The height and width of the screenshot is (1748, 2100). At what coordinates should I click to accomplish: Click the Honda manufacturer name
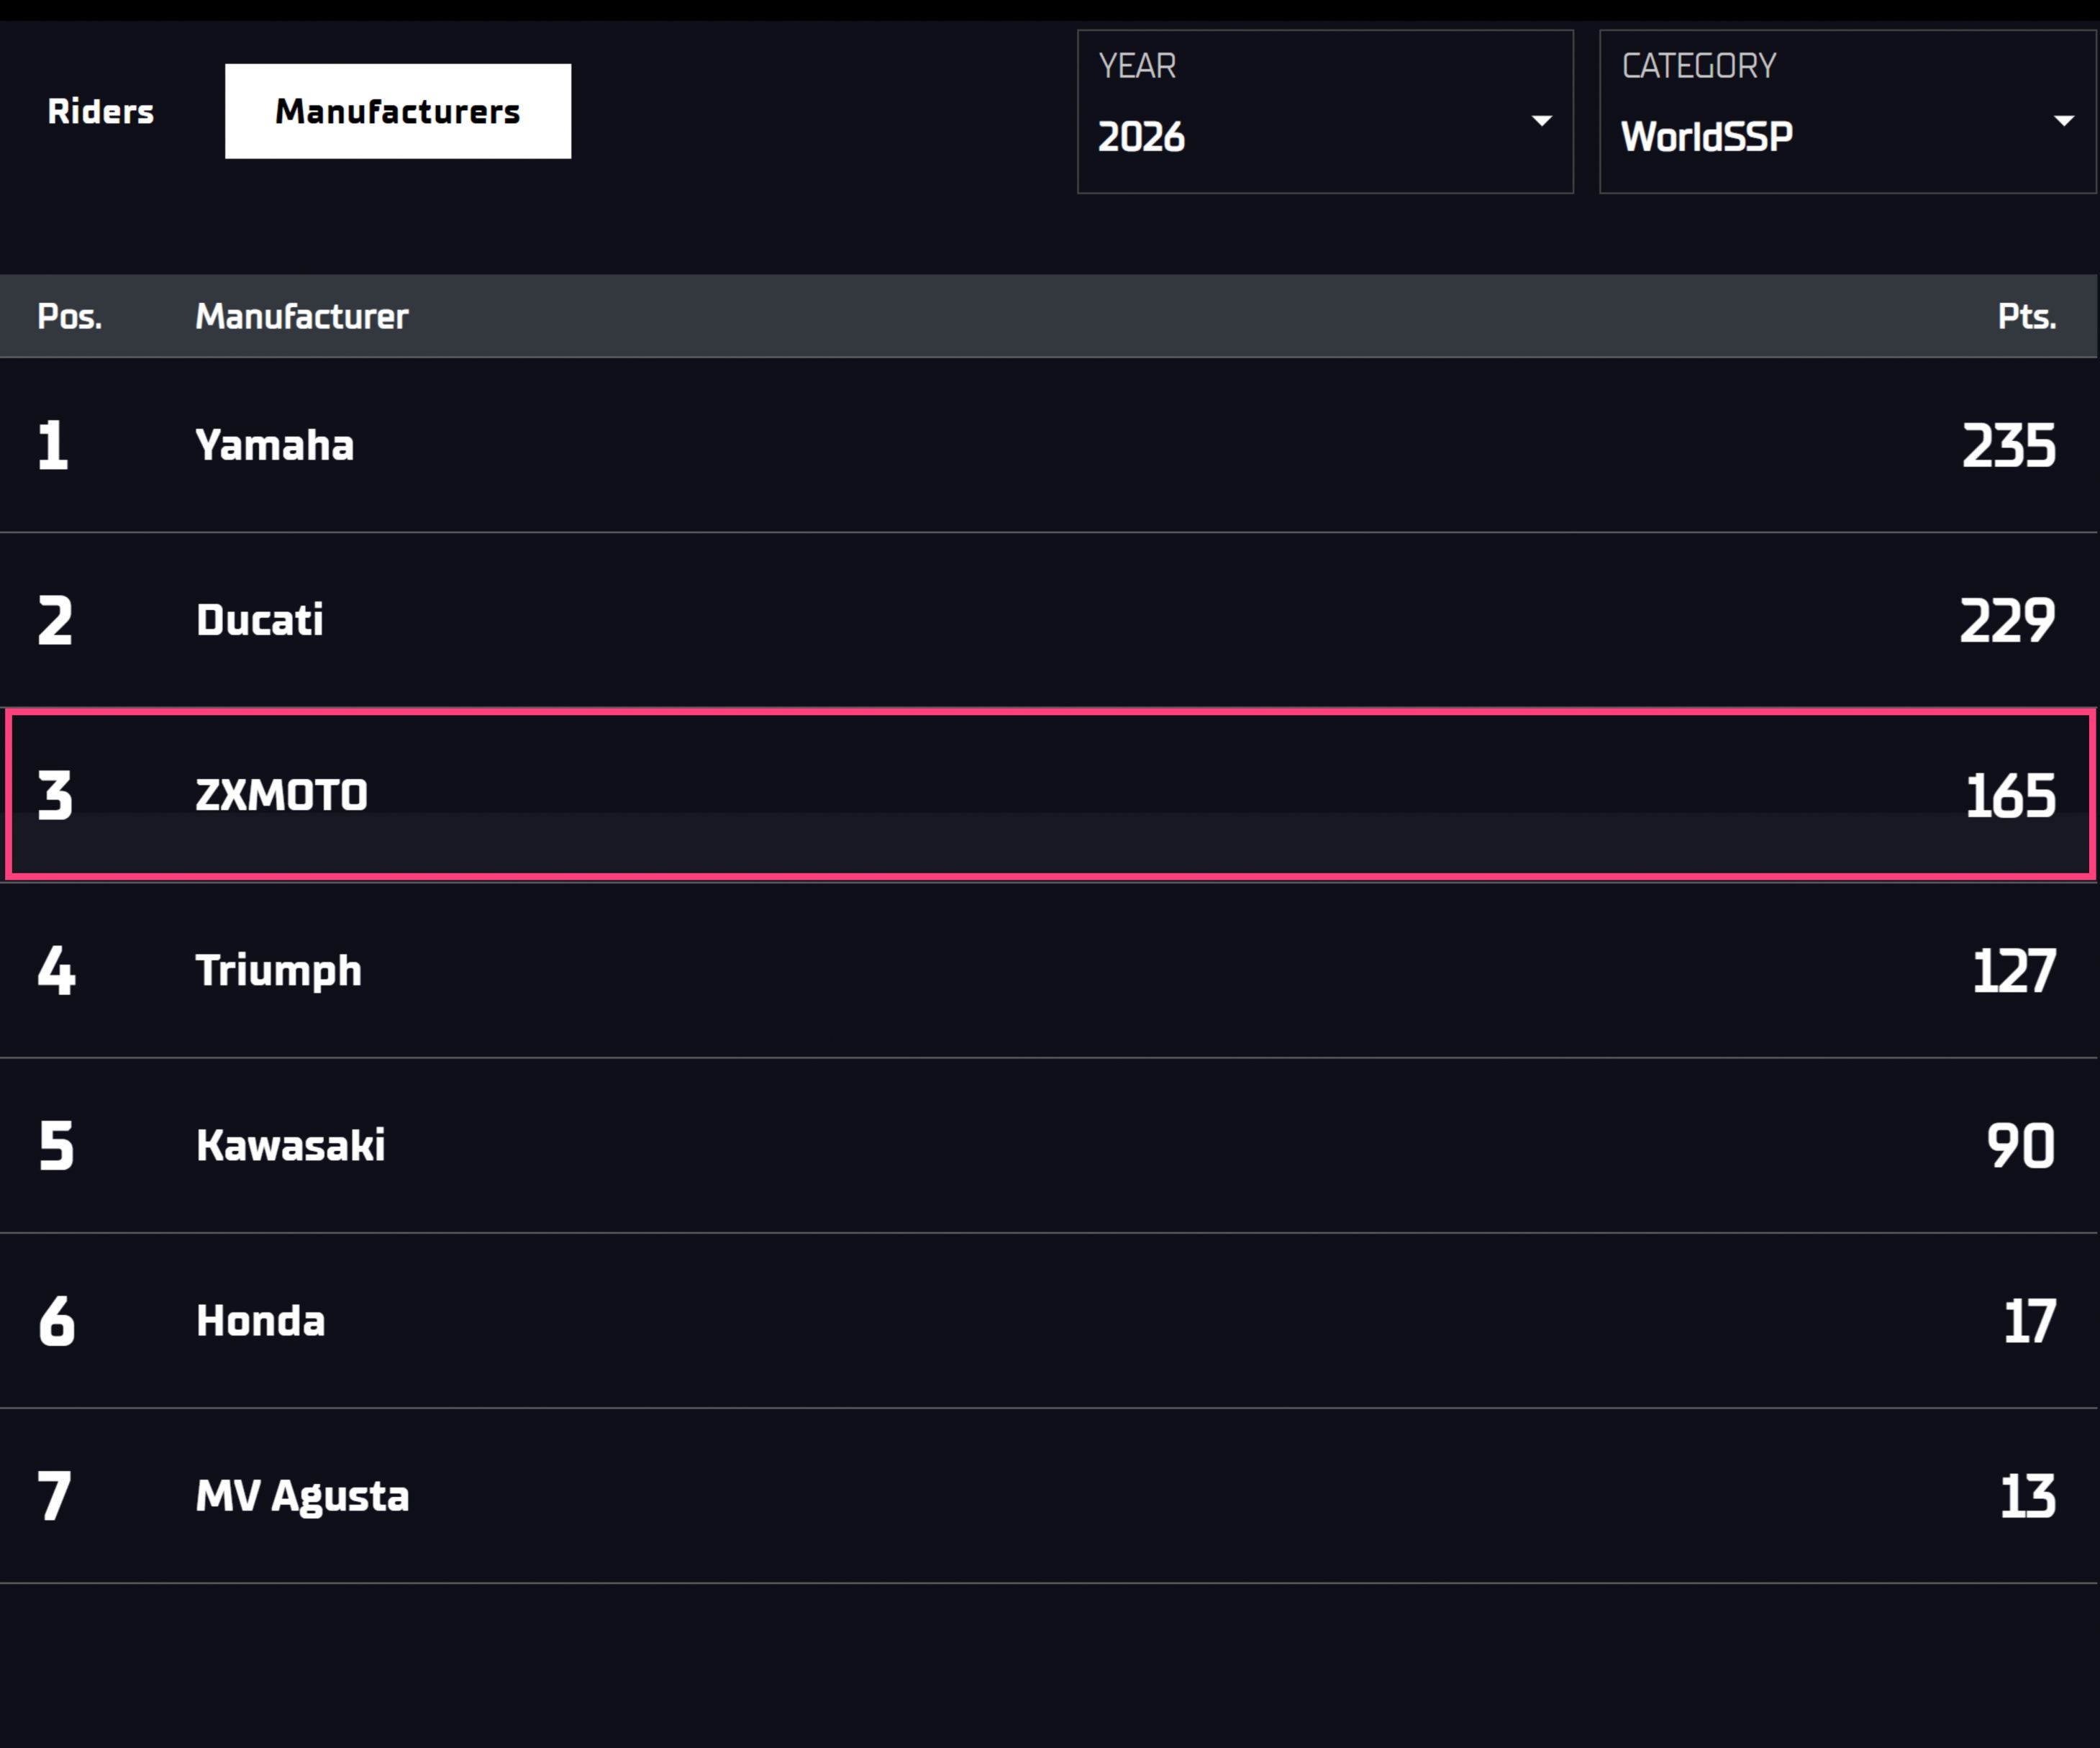[x=261, y=1321]
